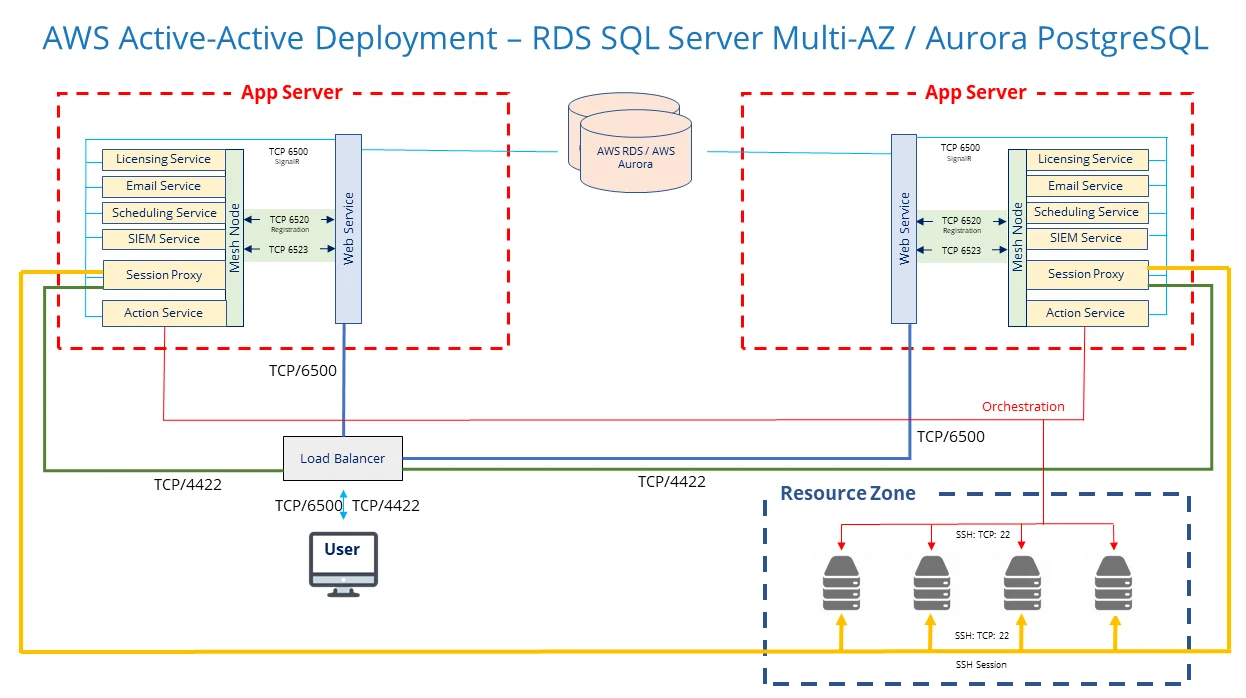The height and width of the screenshot is (698, 1246).
Task: Click TCP 6523 label in left App Server
Action: click(x=289, y=250)
